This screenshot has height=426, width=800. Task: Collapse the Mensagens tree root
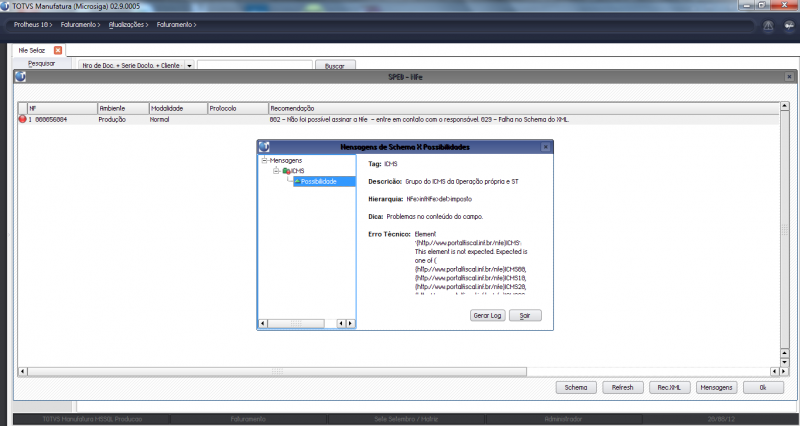click(x=264, y=160)
